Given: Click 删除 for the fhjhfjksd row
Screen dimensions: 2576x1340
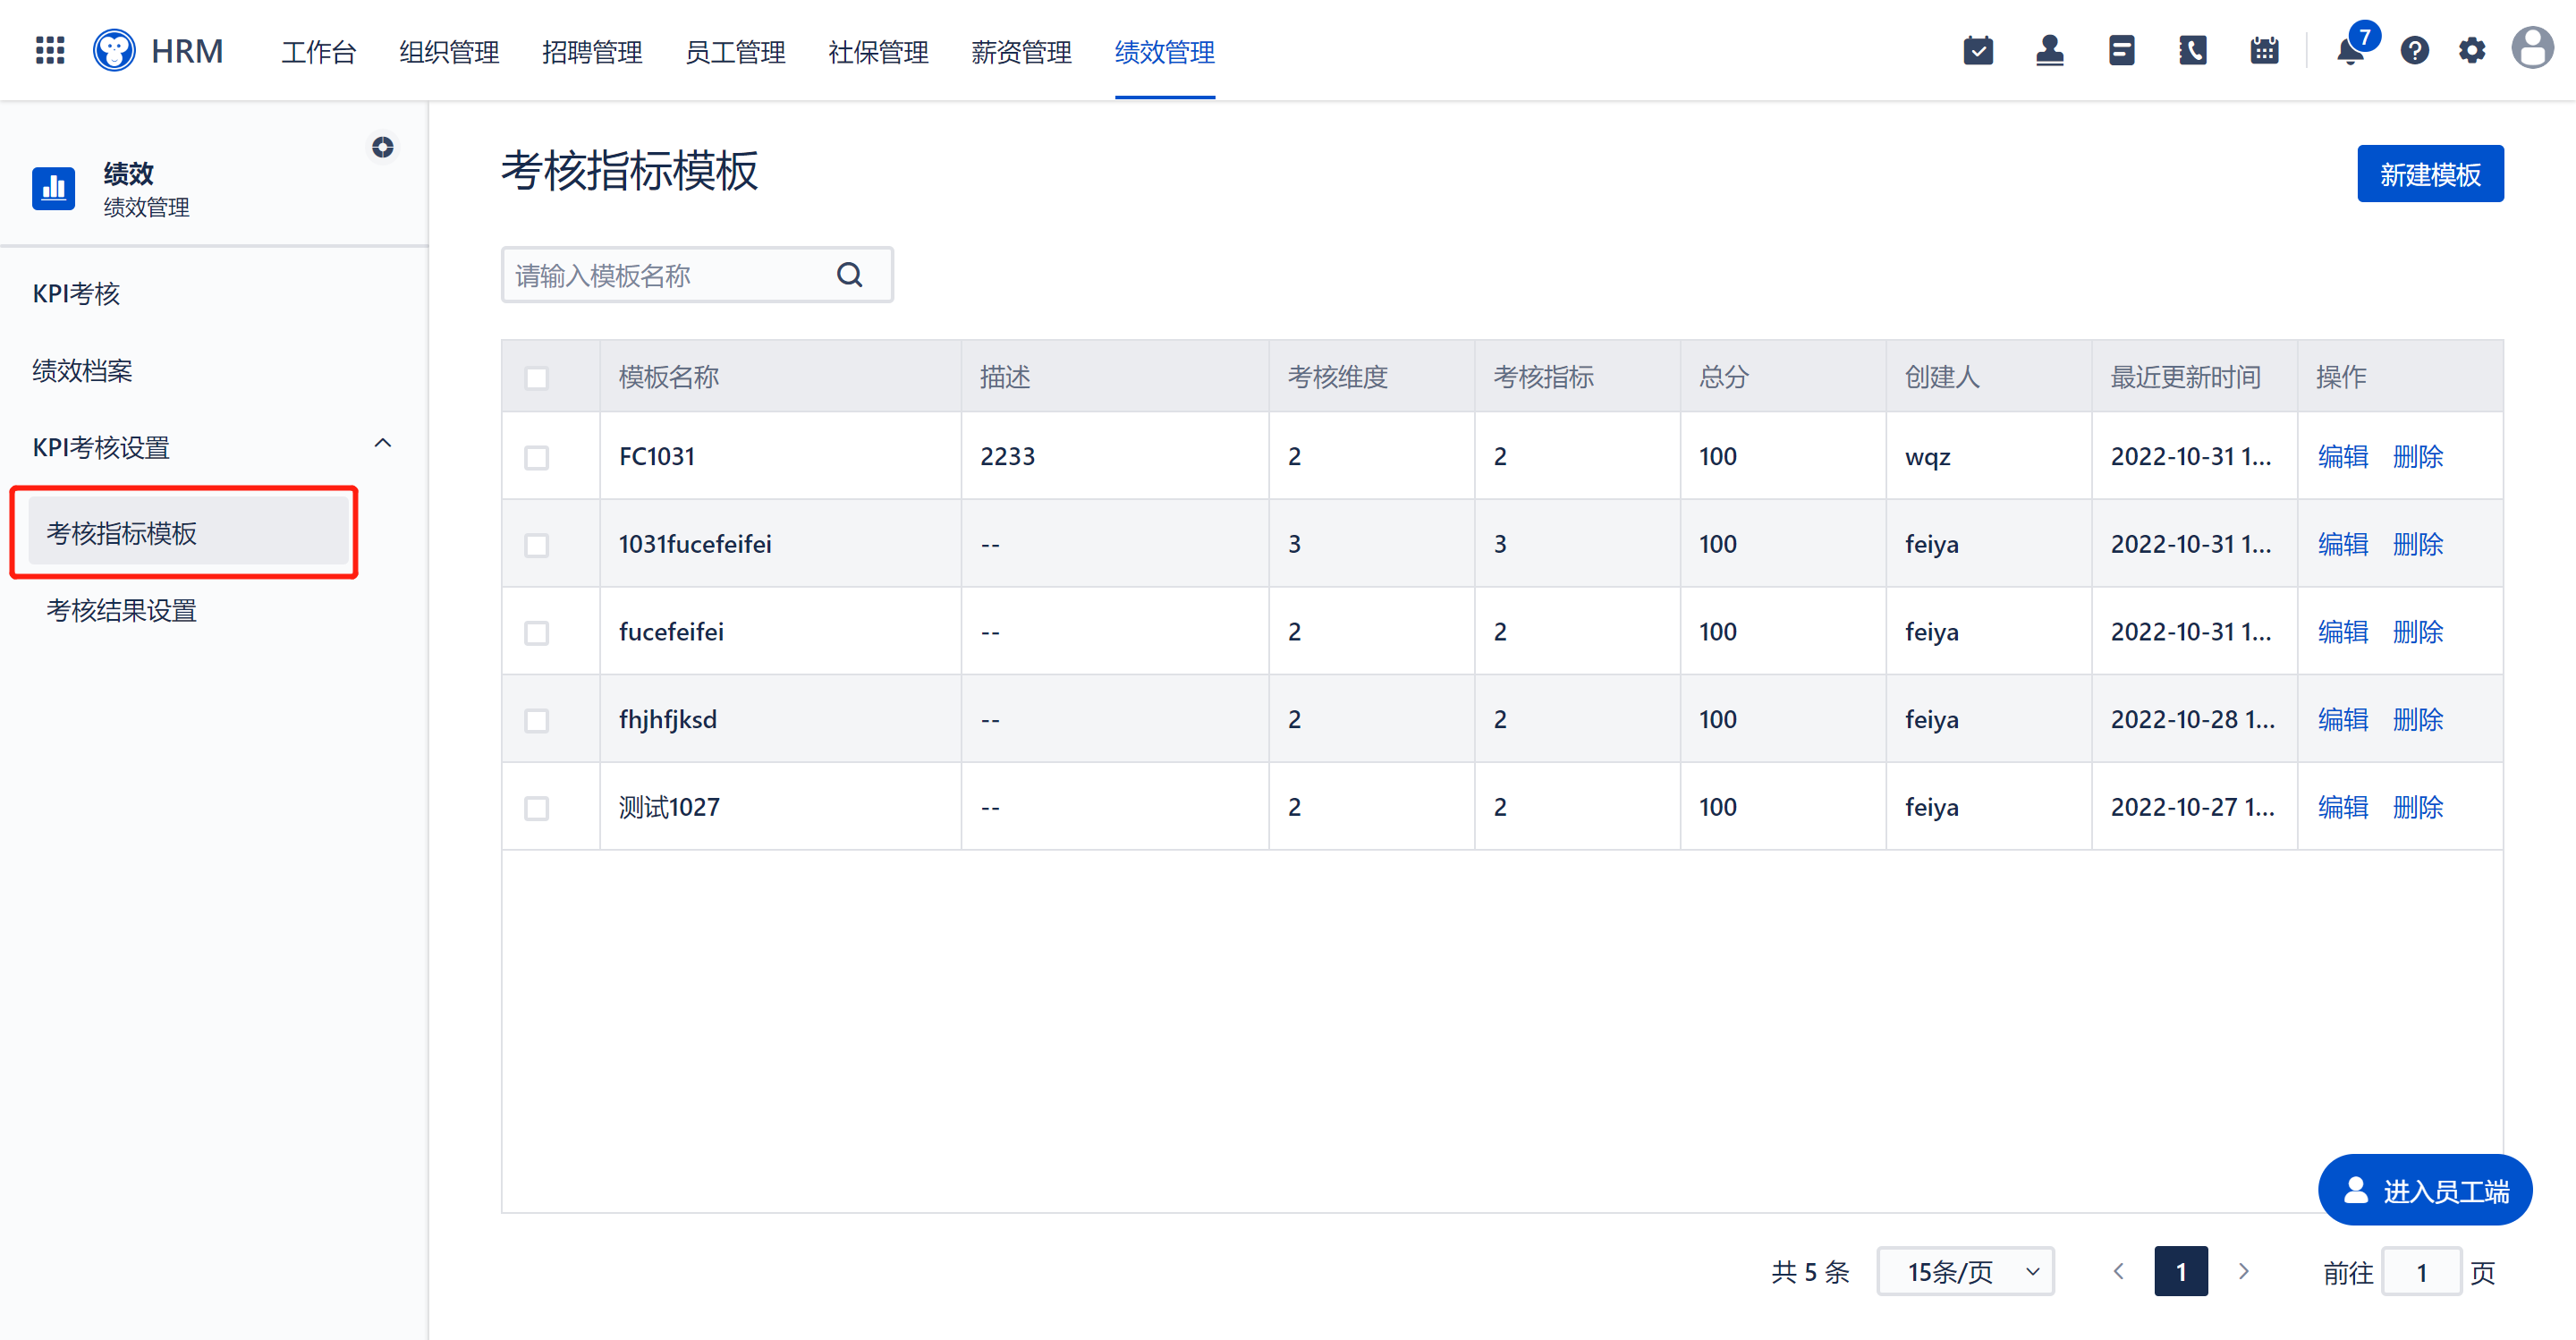Looking at the screenshot, I should (x=2418, y=720).
